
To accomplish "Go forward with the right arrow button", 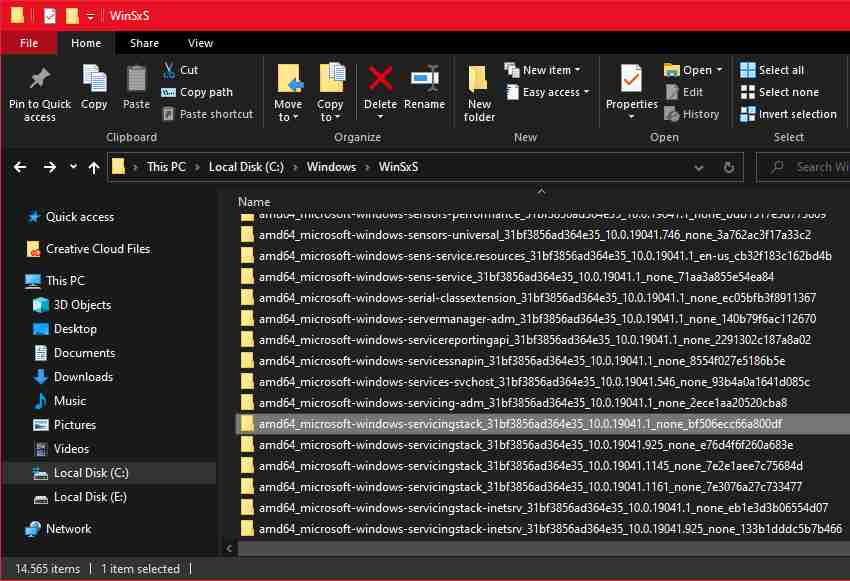I will coord(49,167).
